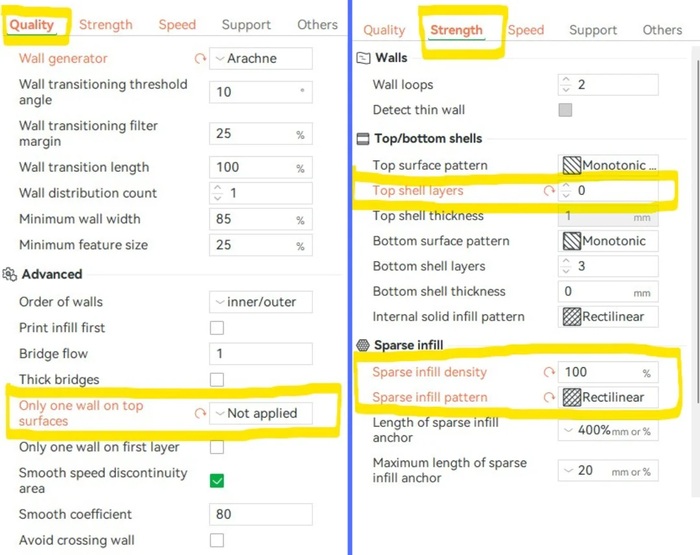Reset Only one wall on top surfaces

[x=200, y=413]
